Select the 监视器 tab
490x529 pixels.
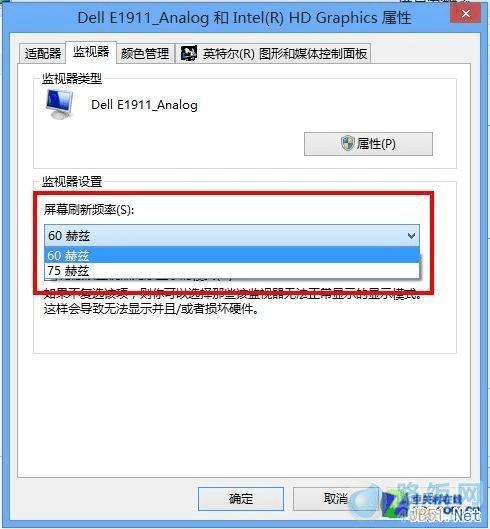tap(91, 52)
